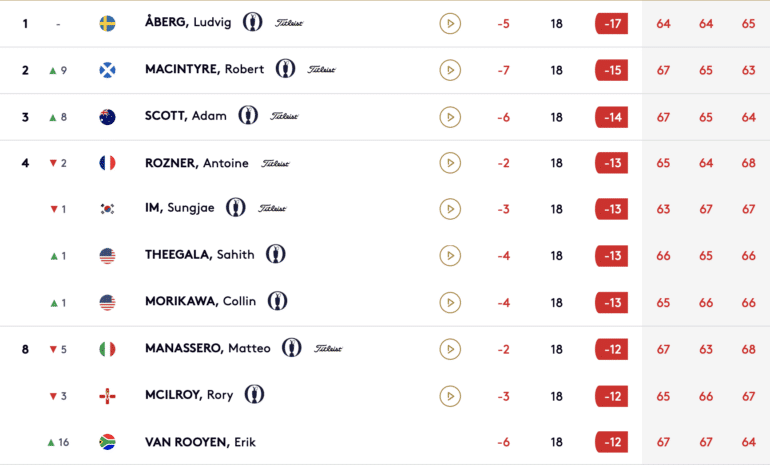This screenshot has width=770, height=465.
Task: Open ÅBERG, Ludvig player profile
Action: coord(188,23)
